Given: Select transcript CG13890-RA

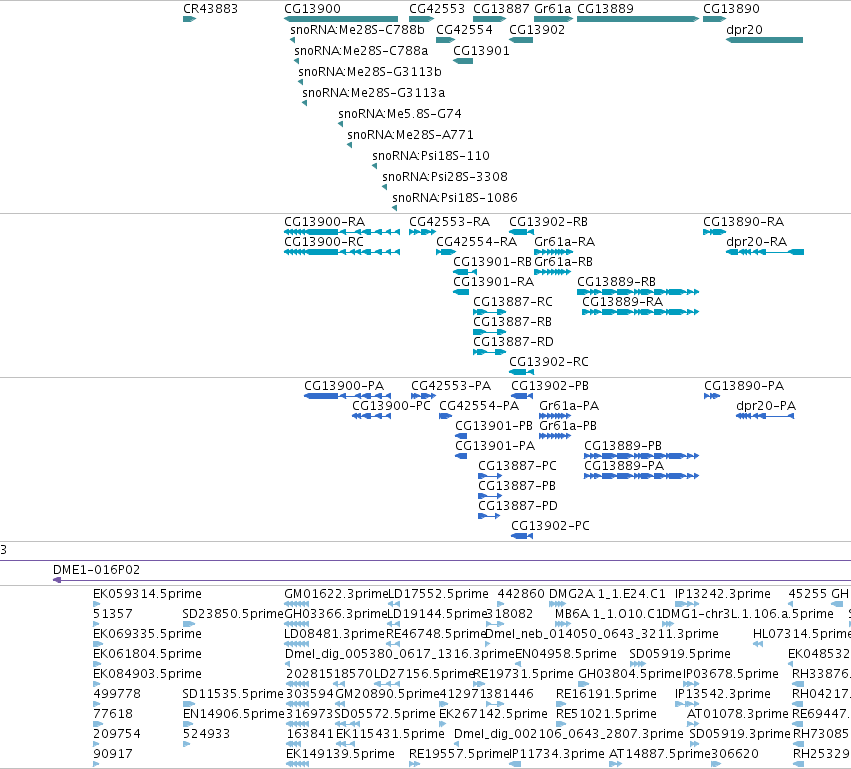Looking at the screenshot, I should [x=744, y=222].
